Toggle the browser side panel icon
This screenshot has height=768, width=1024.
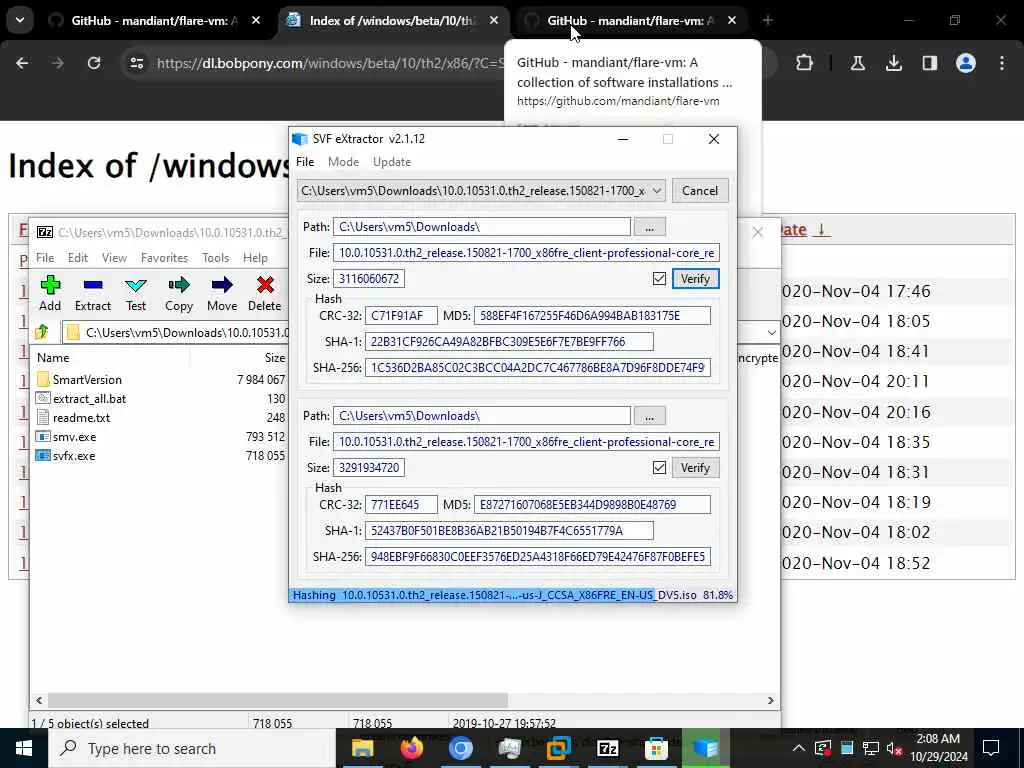(x=929, y=63)
